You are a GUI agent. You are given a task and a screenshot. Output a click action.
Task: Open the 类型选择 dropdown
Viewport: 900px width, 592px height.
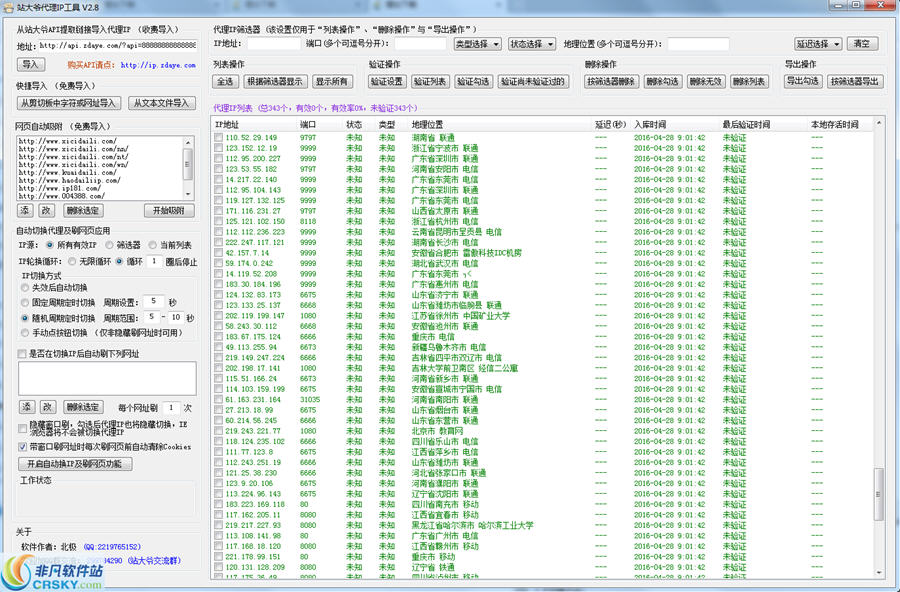point(477,44)
